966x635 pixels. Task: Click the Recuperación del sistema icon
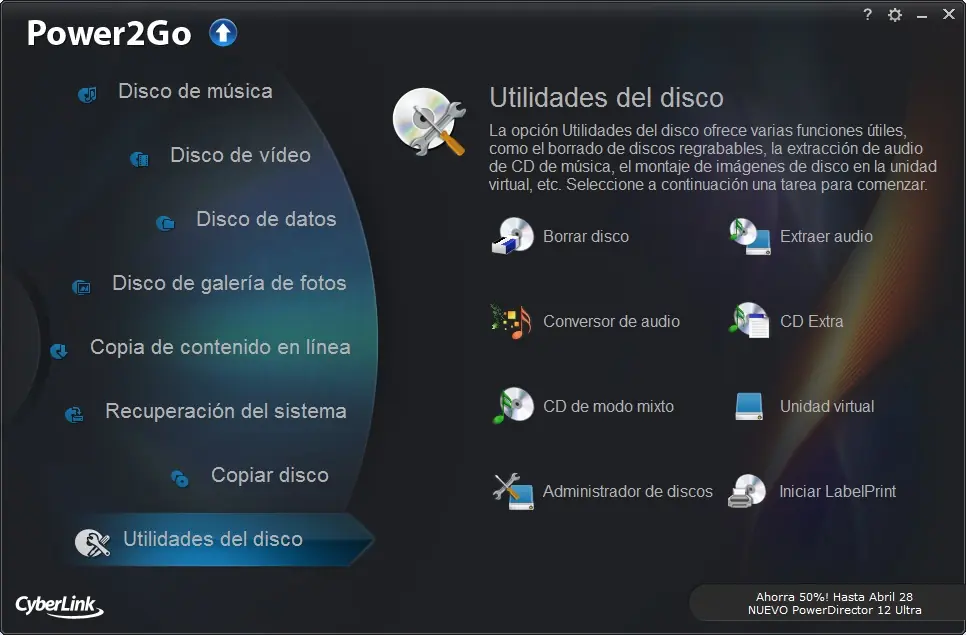[74, 415]
